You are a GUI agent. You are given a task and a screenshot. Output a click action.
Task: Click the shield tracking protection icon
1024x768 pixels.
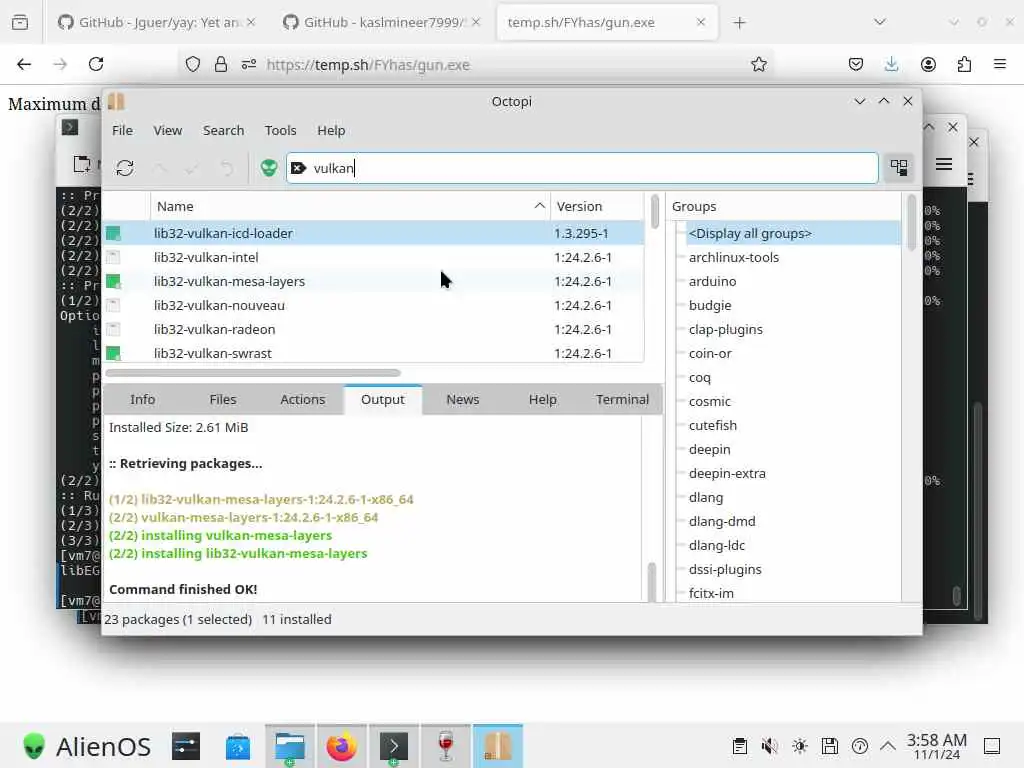pos(193,64)
